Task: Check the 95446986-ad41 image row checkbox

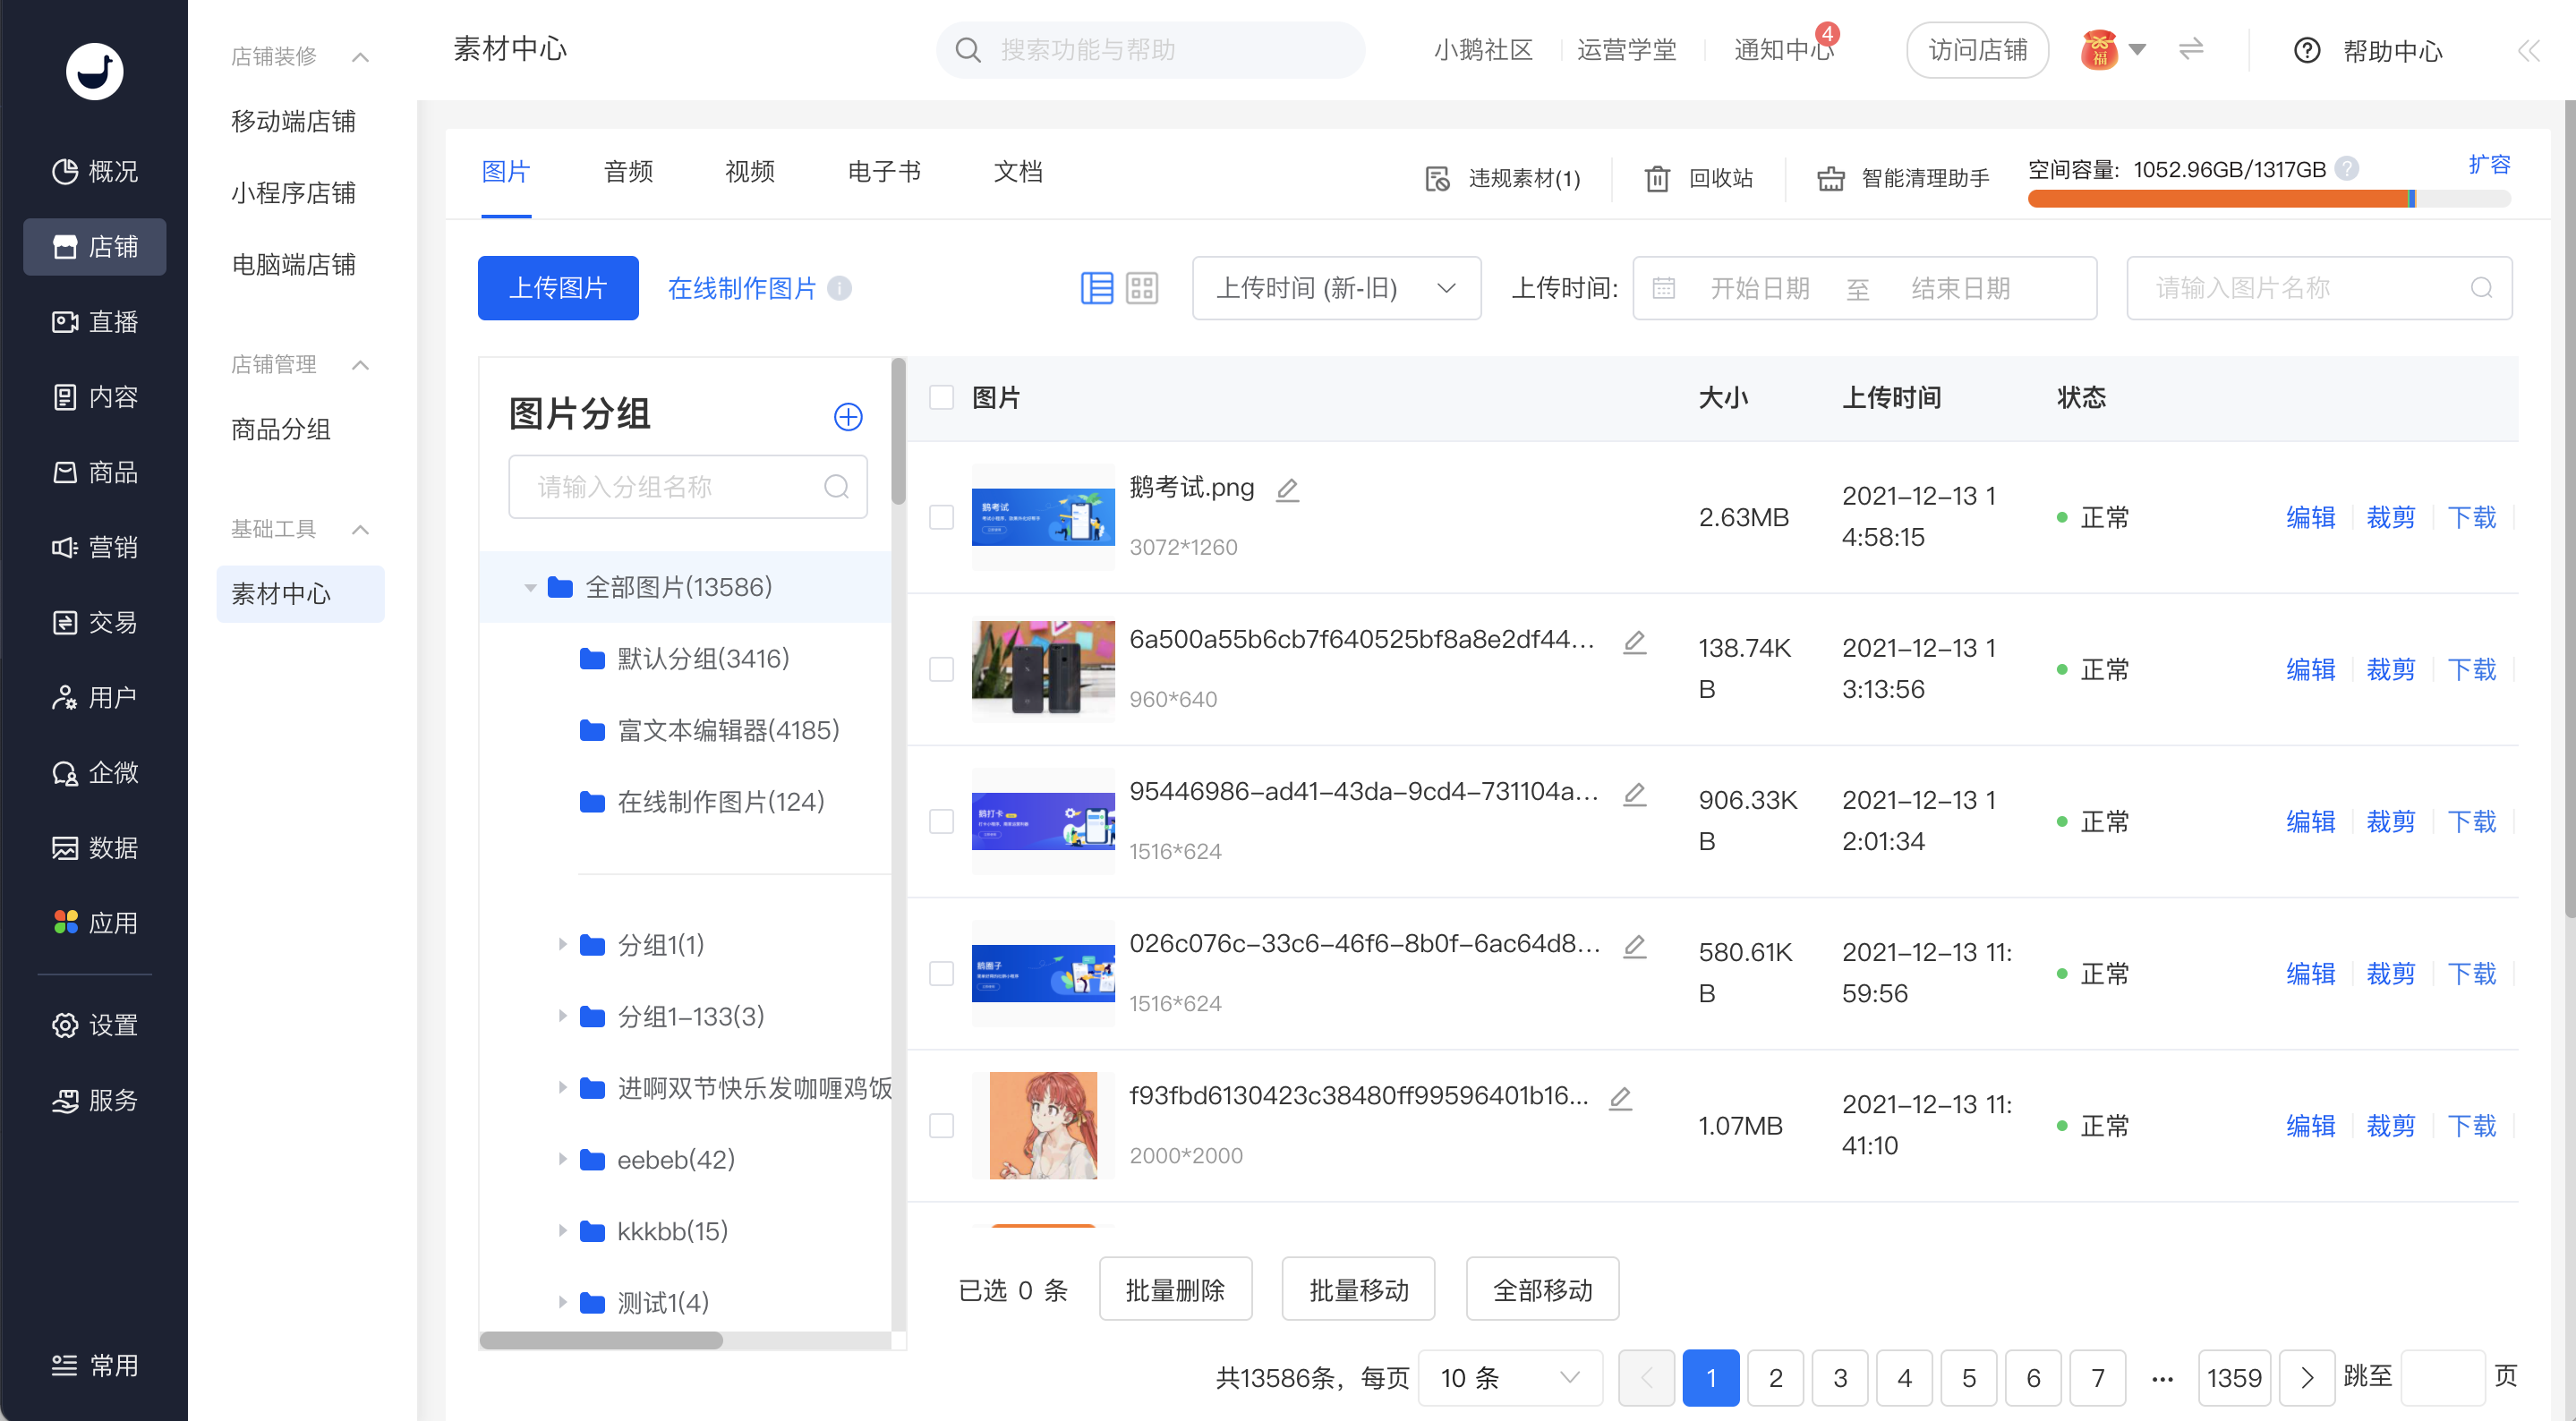Action: [x=941, y=821]
